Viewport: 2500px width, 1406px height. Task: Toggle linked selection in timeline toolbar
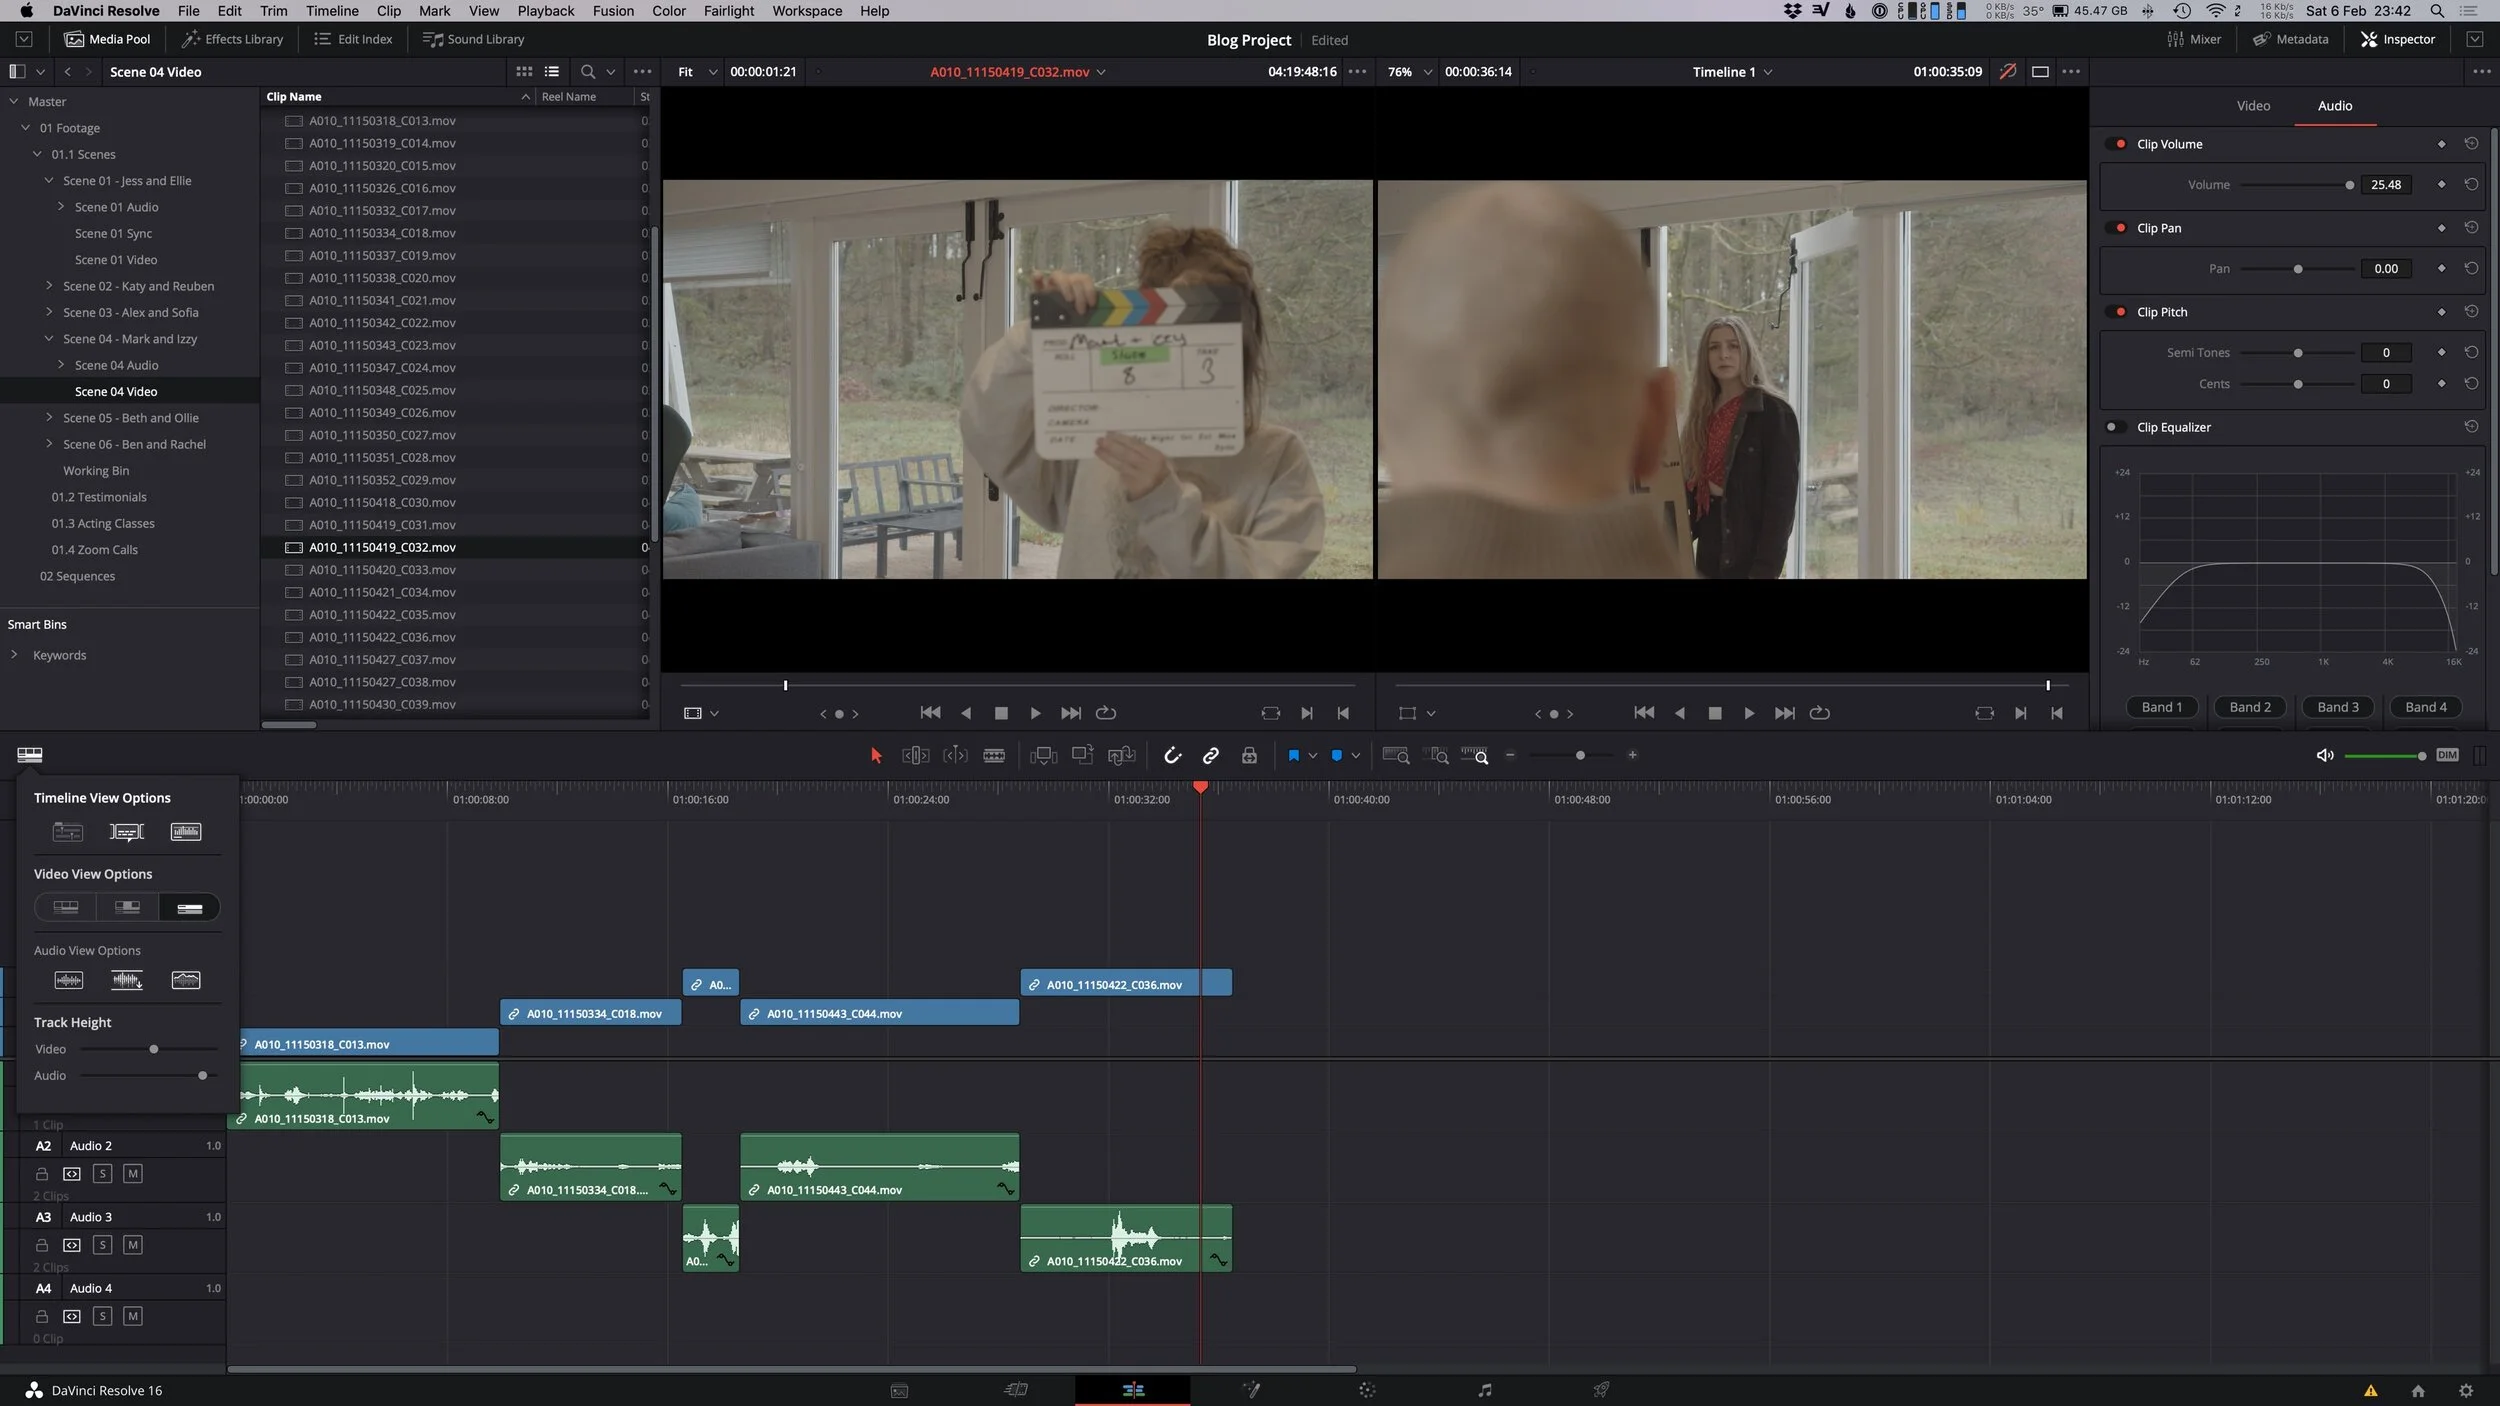tap(1211, 755)
